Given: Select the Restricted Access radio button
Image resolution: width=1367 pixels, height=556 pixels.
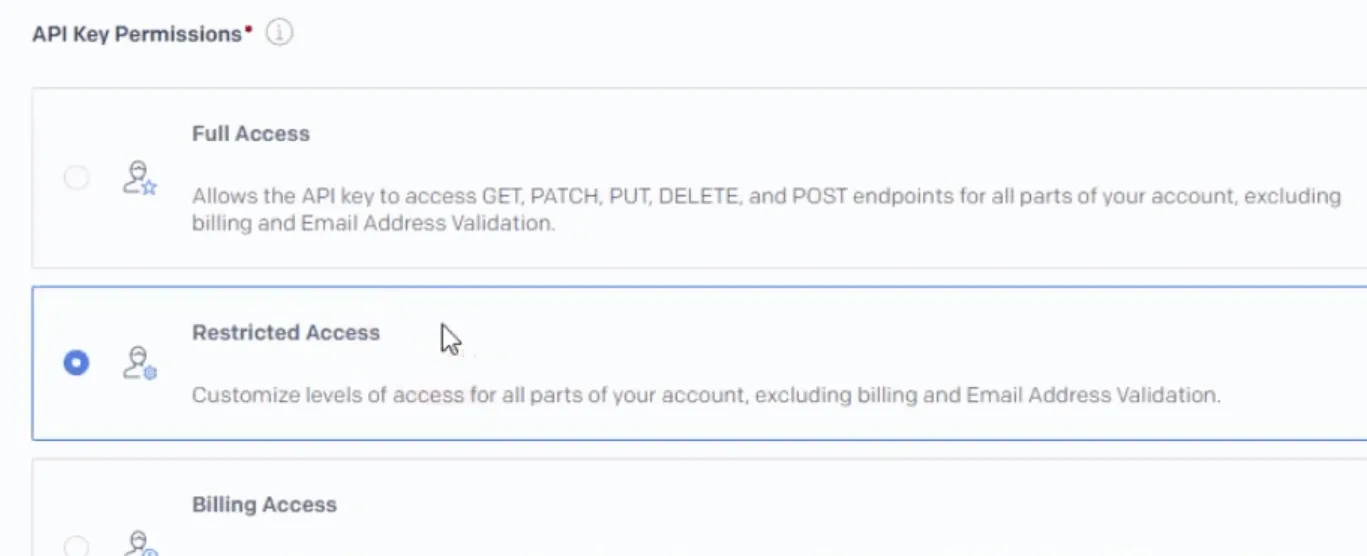Looking at the screenshot, I should point(76,363).
